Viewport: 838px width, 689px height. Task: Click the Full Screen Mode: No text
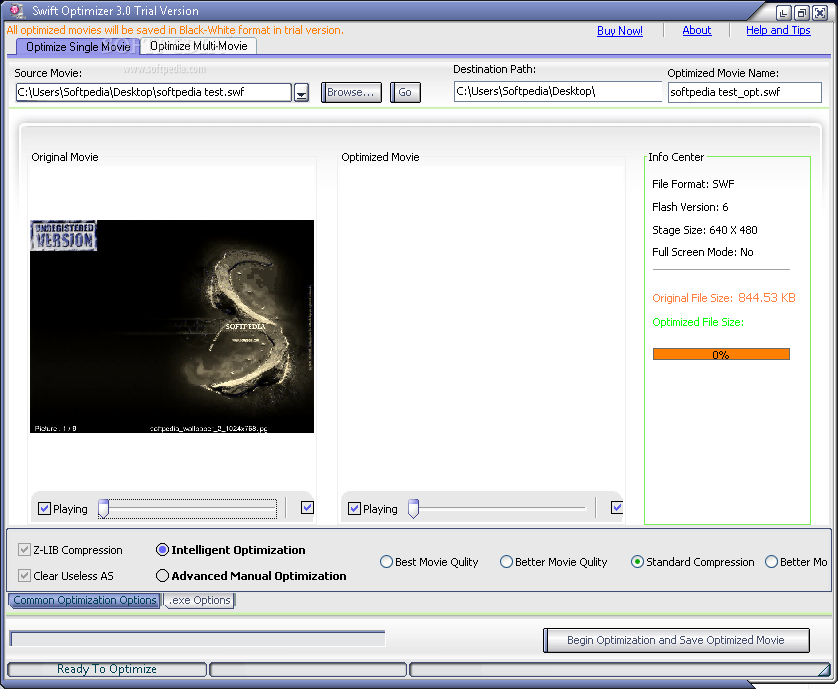(702, 252)
